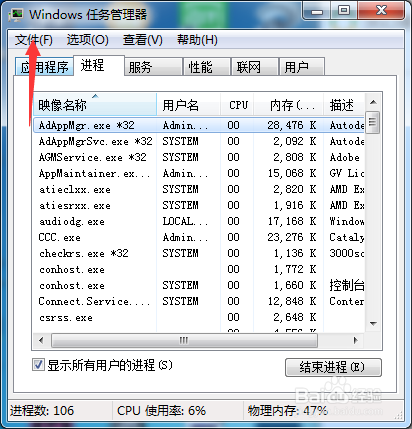Open the 文件(F) menu
This screenshot has height=429, width=412.
coord(34,40)
